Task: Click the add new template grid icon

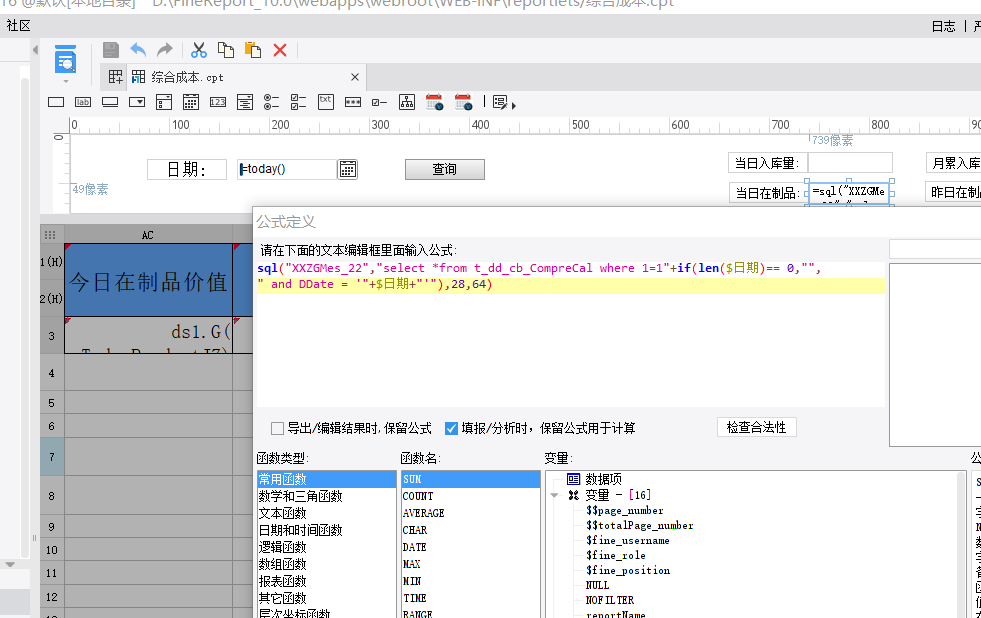Action: 116,77
